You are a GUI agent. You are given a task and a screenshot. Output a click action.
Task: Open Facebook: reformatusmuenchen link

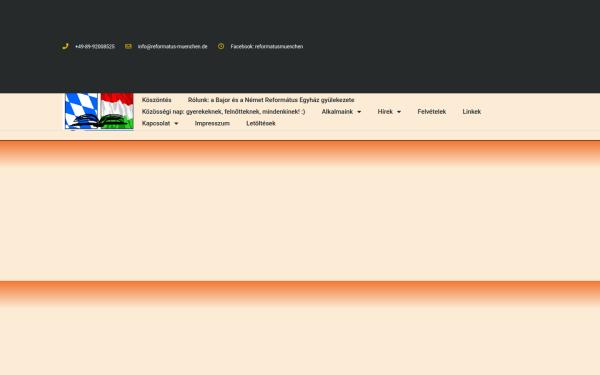[x=267, y=47]
